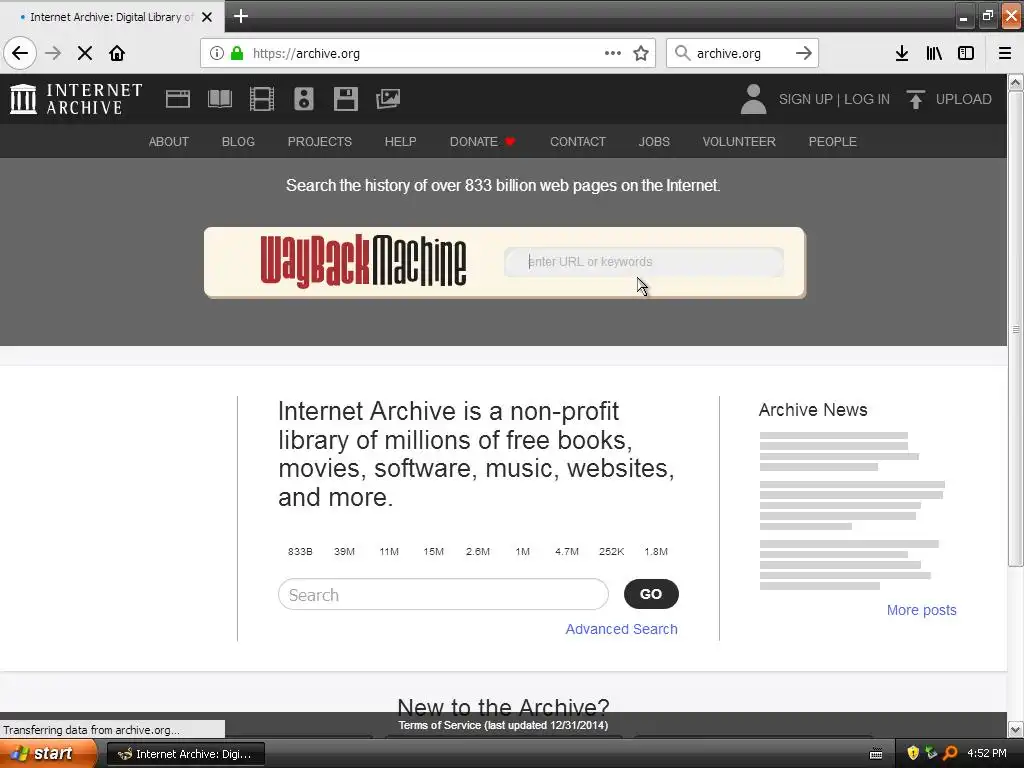This screenshot has height=768, width=1024.
Task: Stop loading the page
Action: 85,53
